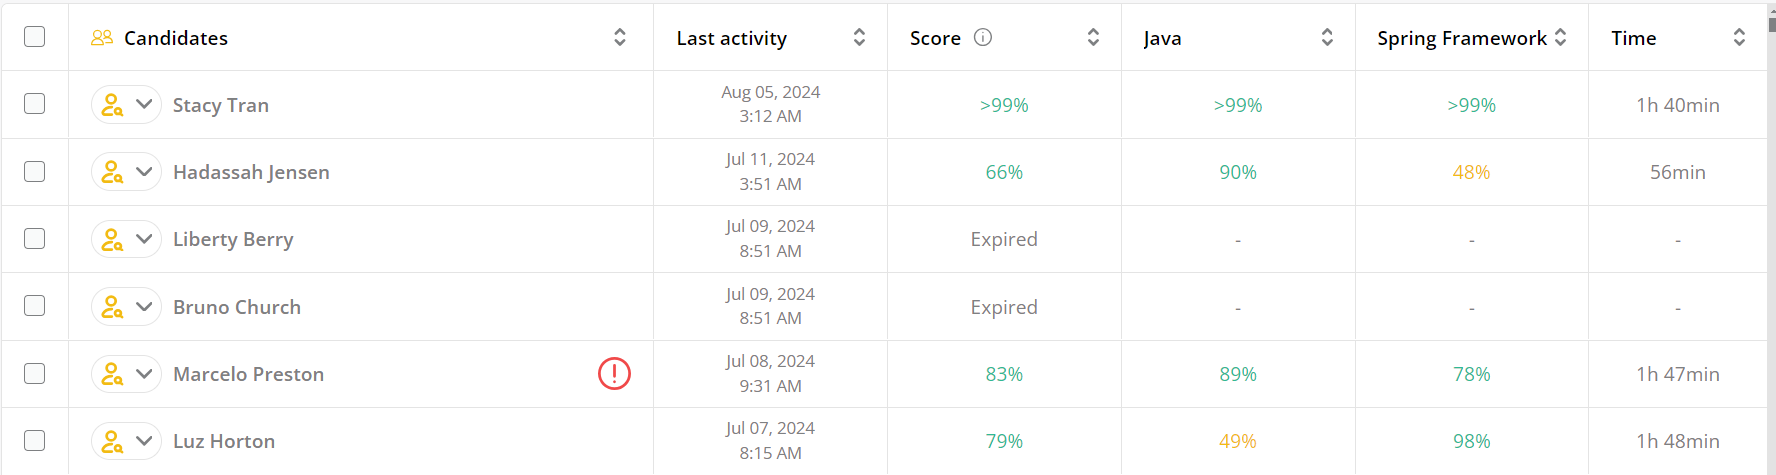Viewport: 1776px width, 475px height.
Task: Sort by Time column arrows
Action: pyautogui.click(x=1739, y=37)
